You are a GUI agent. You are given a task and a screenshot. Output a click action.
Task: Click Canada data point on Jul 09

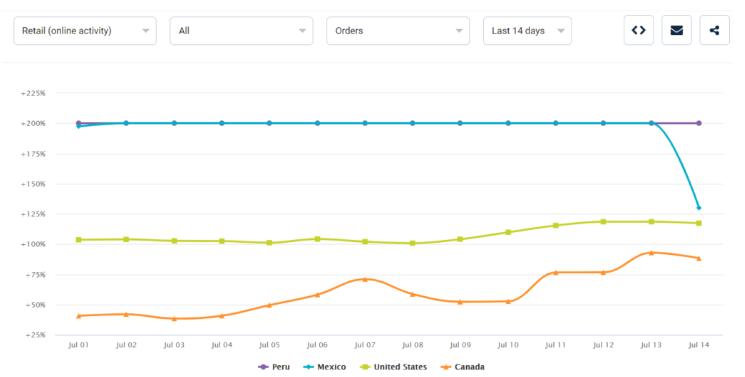460,302
